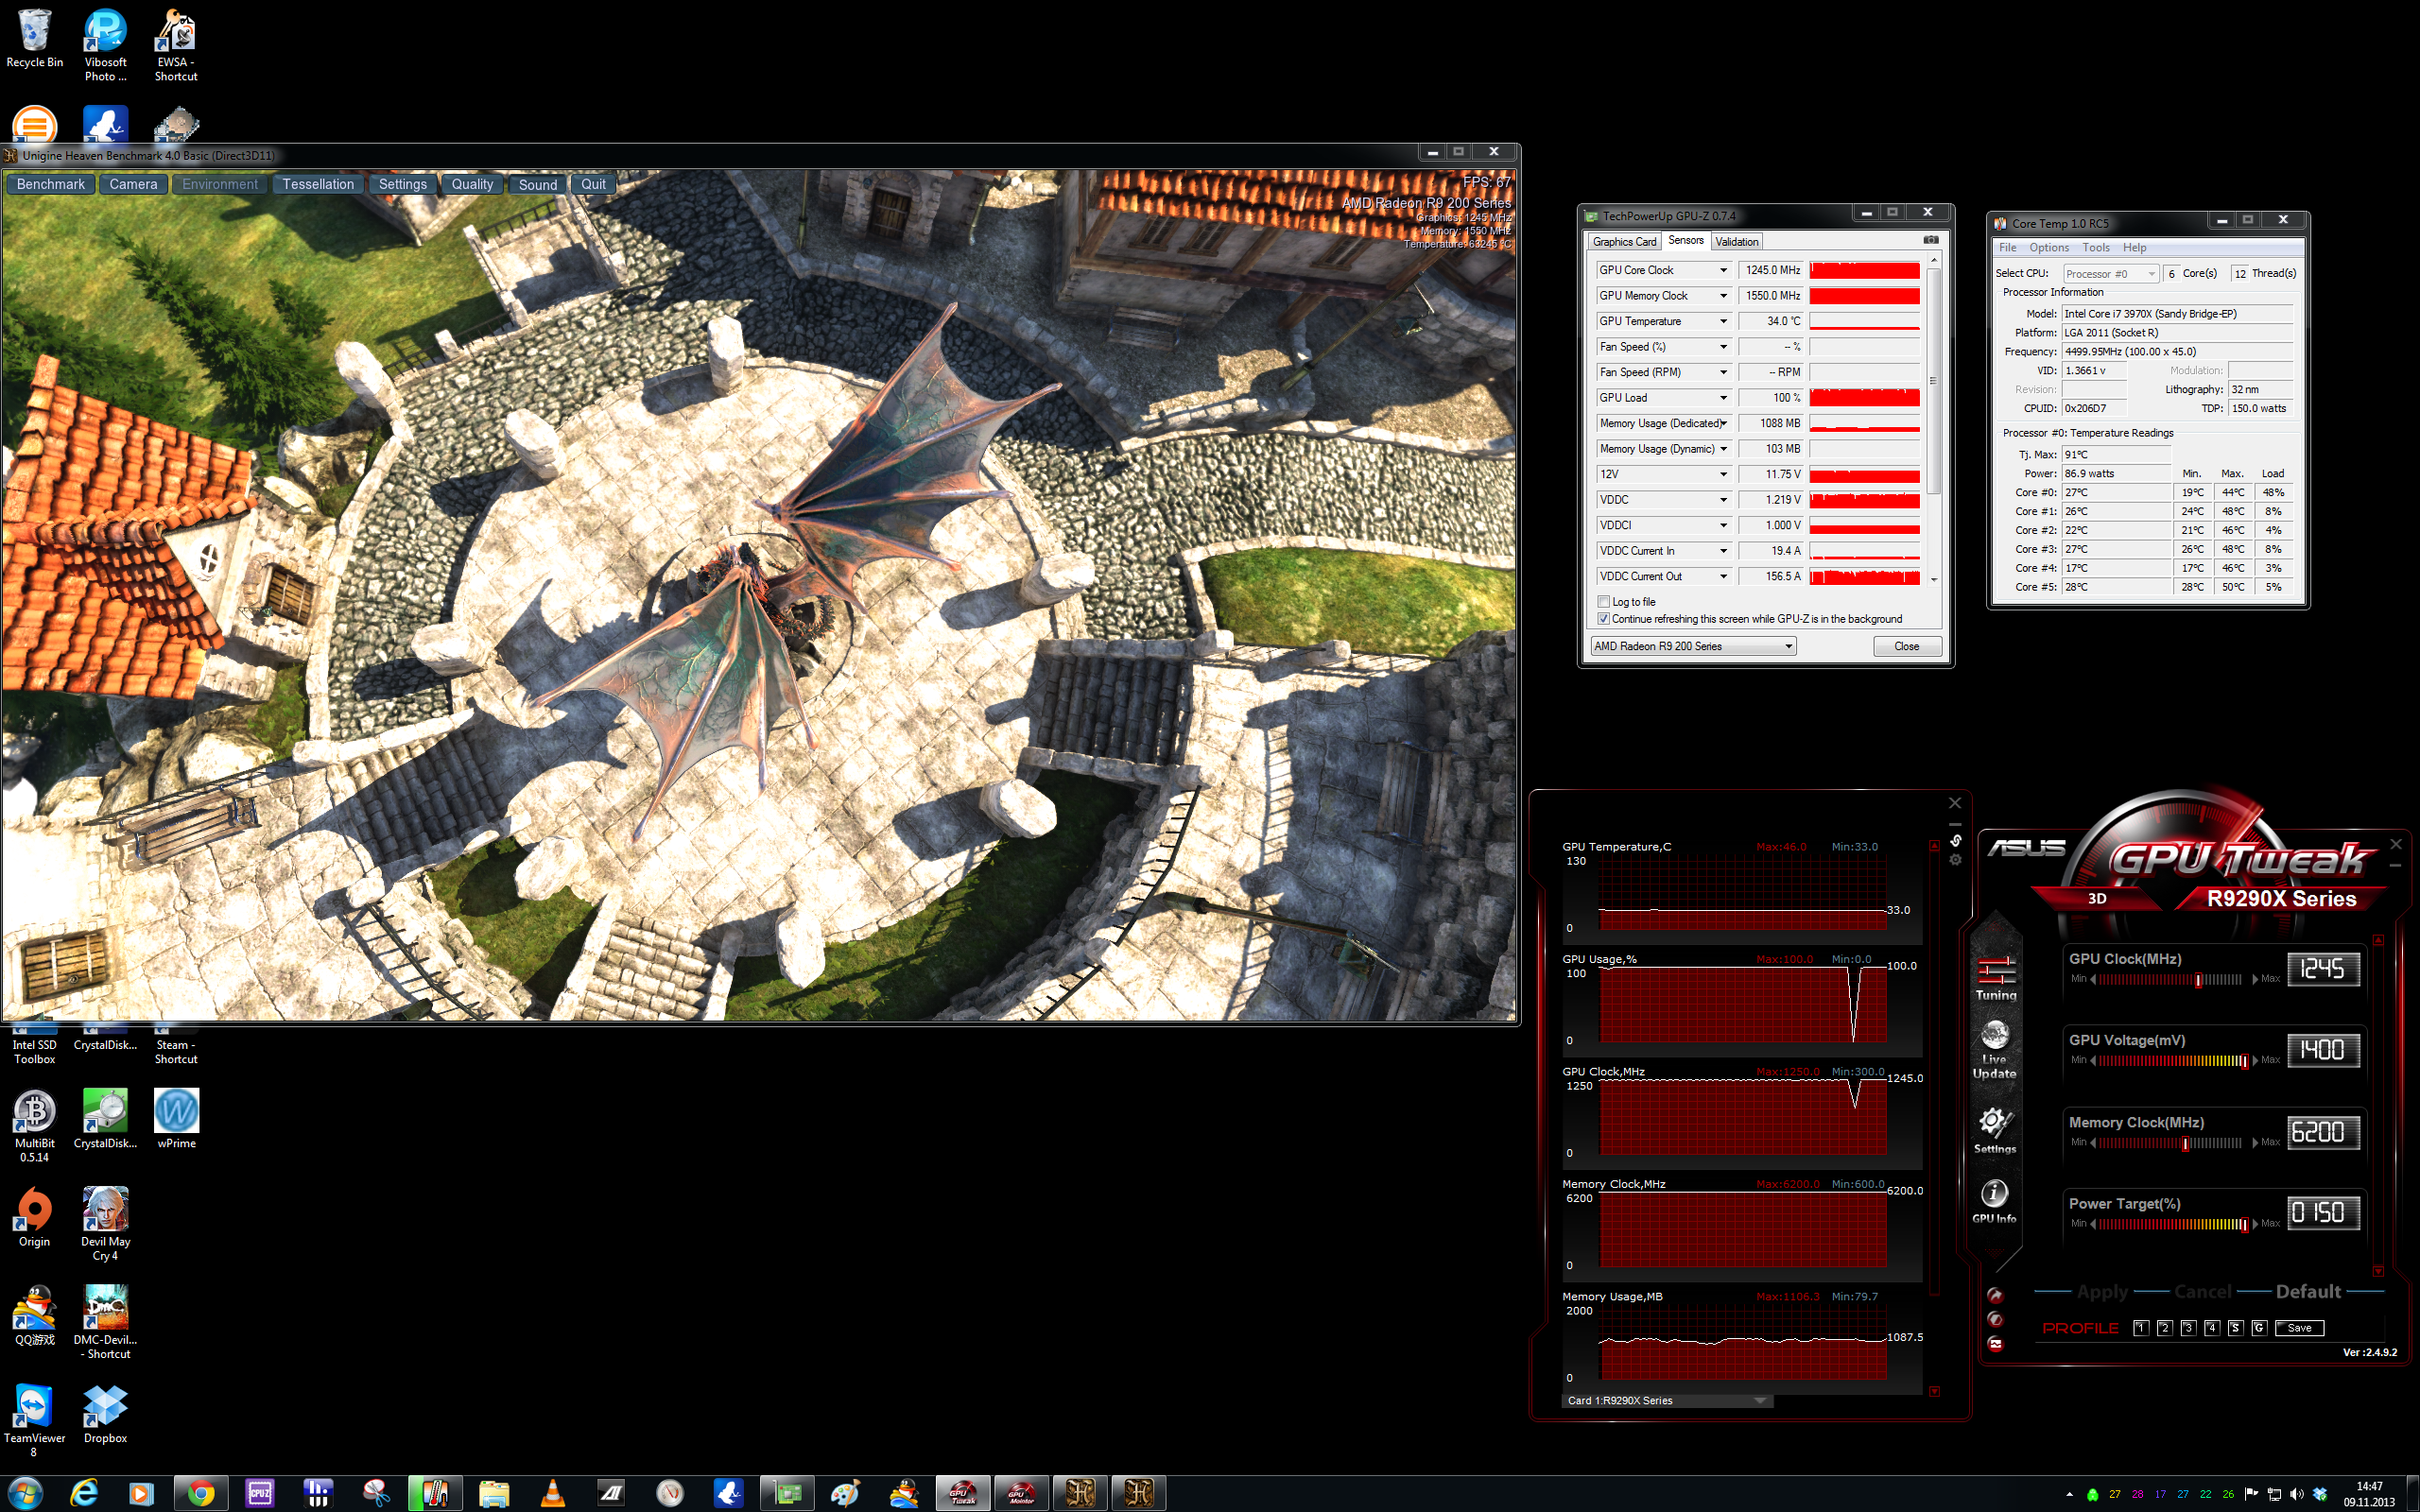Screen dimensions: 2420x1512
Task: Open the Windows Start button
Action: click(x=25, y=1493)
